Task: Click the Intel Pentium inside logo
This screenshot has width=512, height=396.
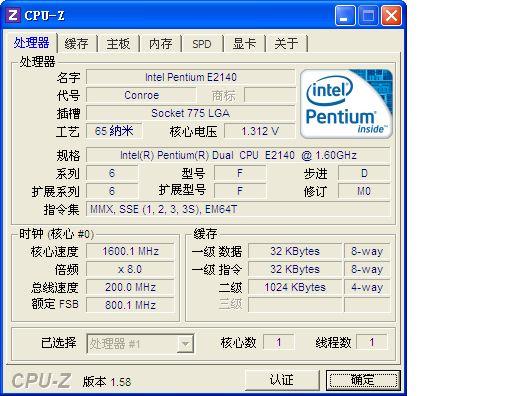Action: 346,104
